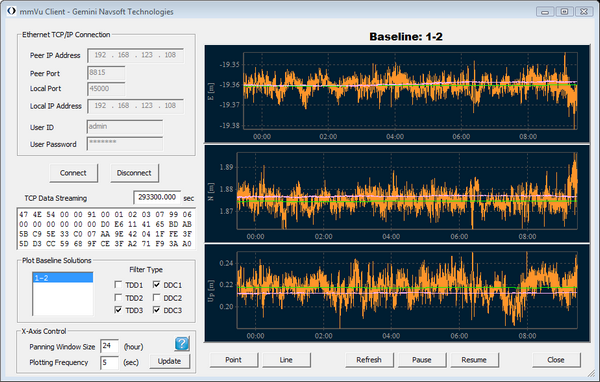Image resolution: width=600 pixels, height=382 pixels.
Task: Switch plot to Line mode
Action: [x=286, y=360]
